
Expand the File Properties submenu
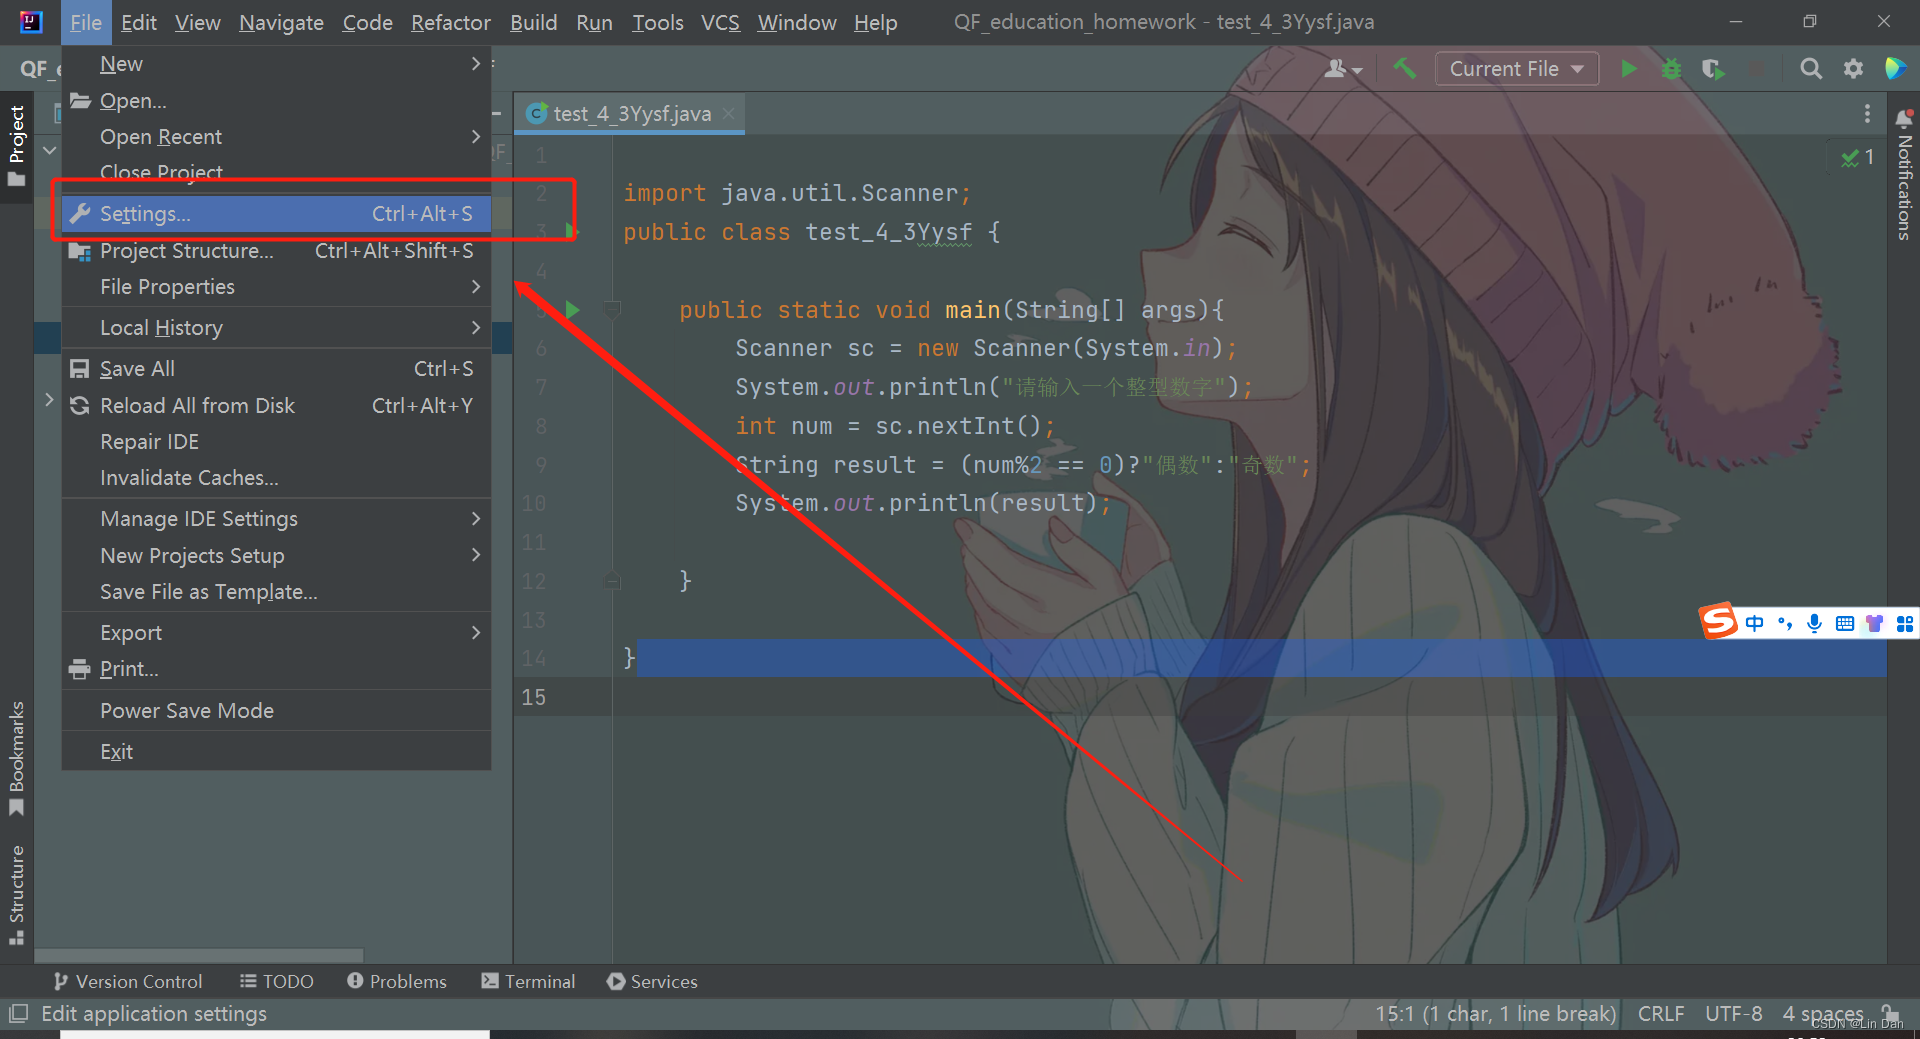tap(276, 287)
